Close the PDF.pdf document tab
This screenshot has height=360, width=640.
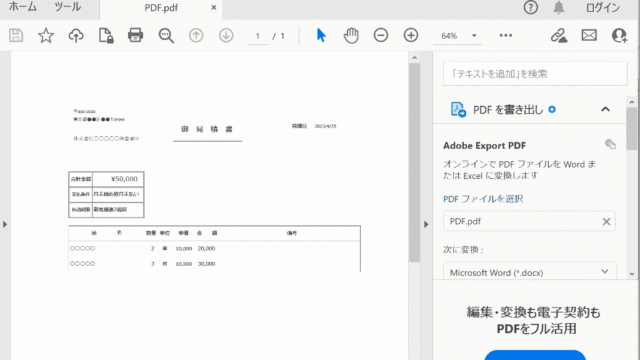213,7
